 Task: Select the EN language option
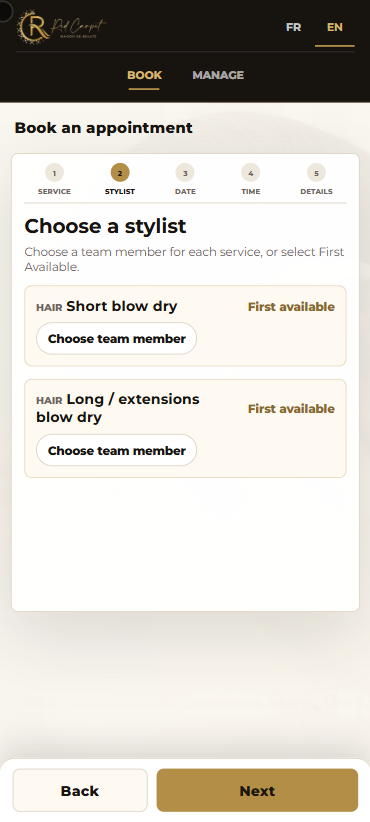point(335,27)
